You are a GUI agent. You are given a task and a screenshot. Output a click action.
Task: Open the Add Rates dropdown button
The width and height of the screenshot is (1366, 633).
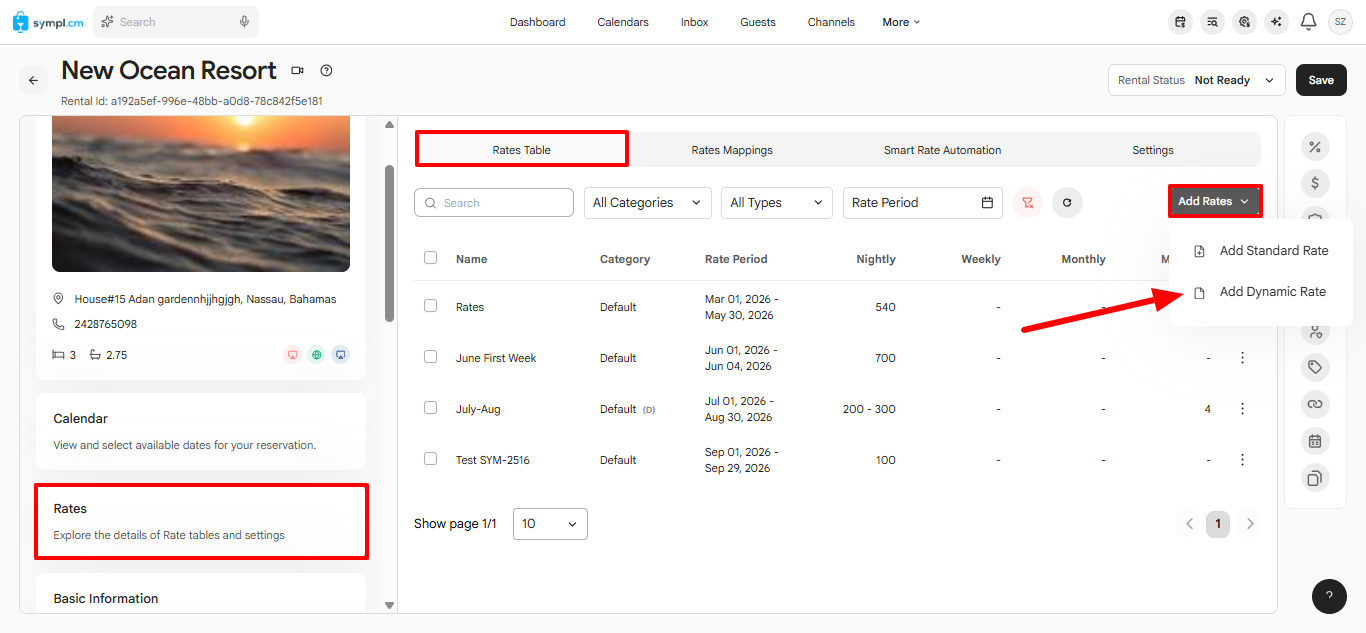tap(1214, 201)
